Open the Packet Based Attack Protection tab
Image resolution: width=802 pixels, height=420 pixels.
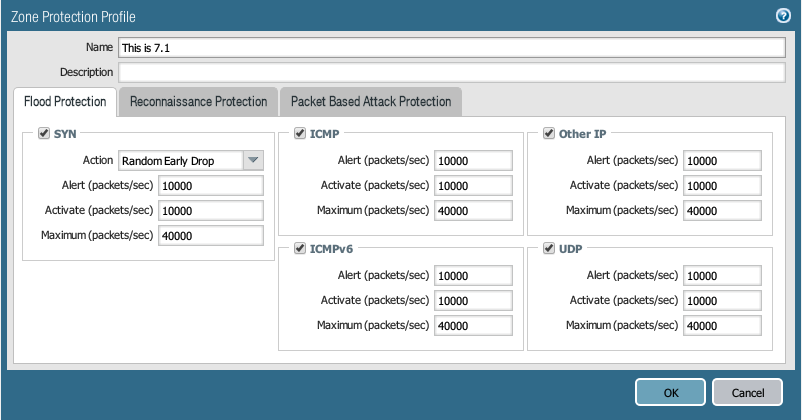click(370, 101)
